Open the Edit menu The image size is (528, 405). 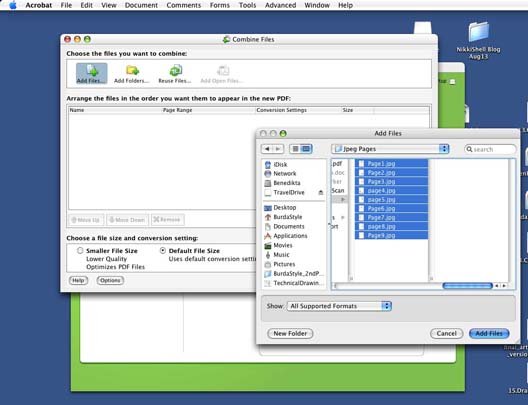pos(87,5)
